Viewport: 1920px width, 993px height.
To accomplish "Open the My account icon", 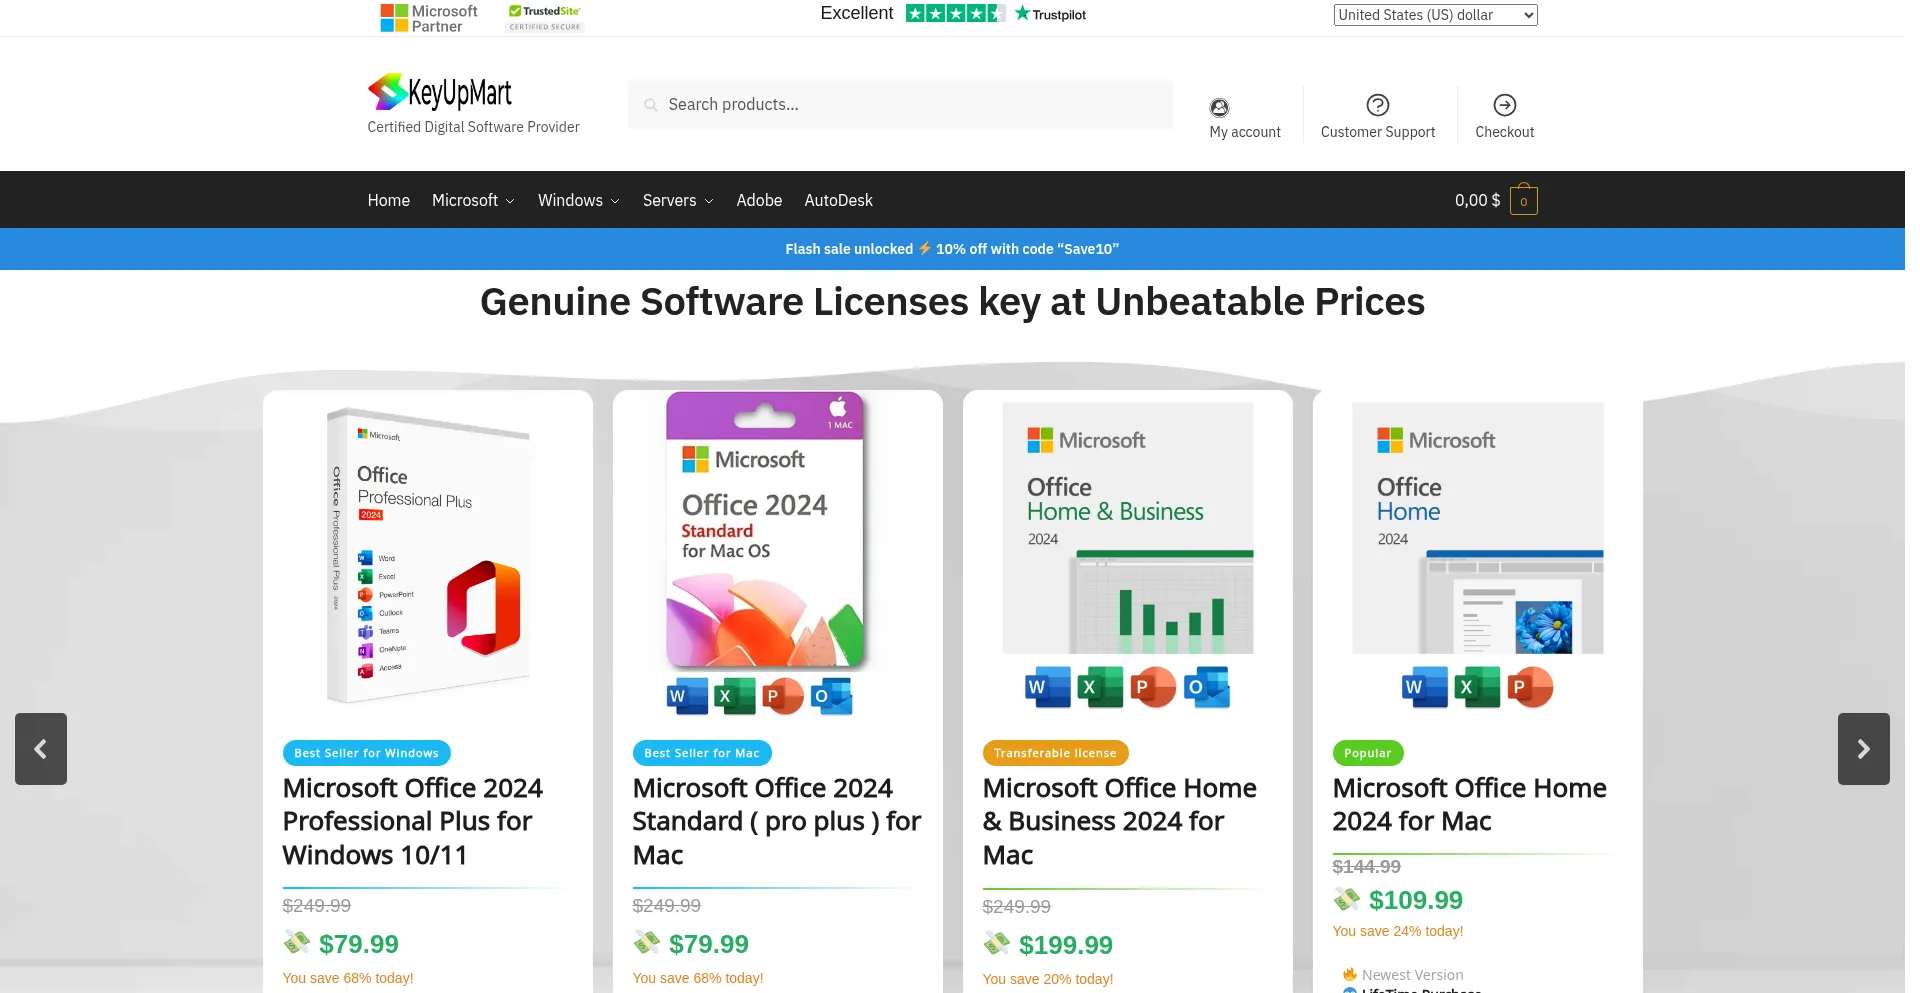I will 1218,107.
